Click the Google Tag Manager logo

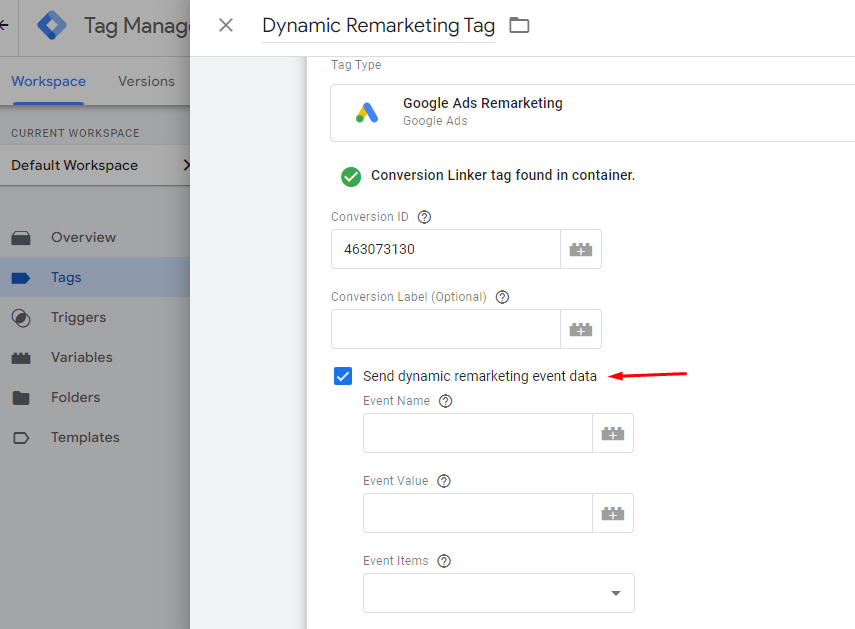pyautogui.click(x=52, y=25)
